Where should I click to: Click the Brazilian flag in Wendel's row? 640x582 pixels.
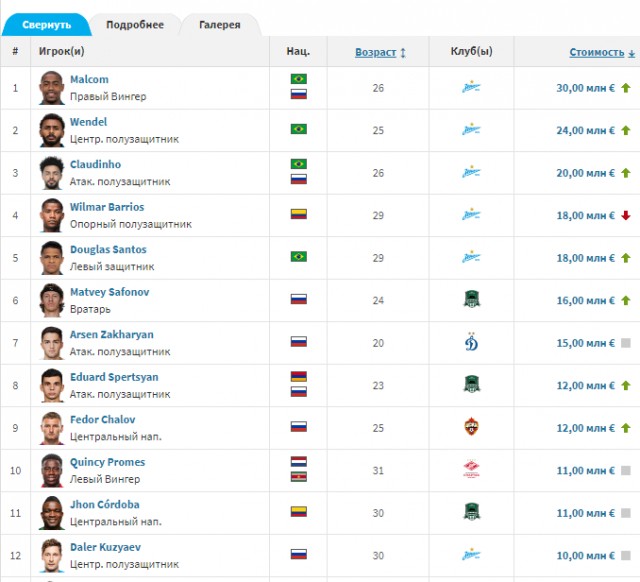(299, 129)
